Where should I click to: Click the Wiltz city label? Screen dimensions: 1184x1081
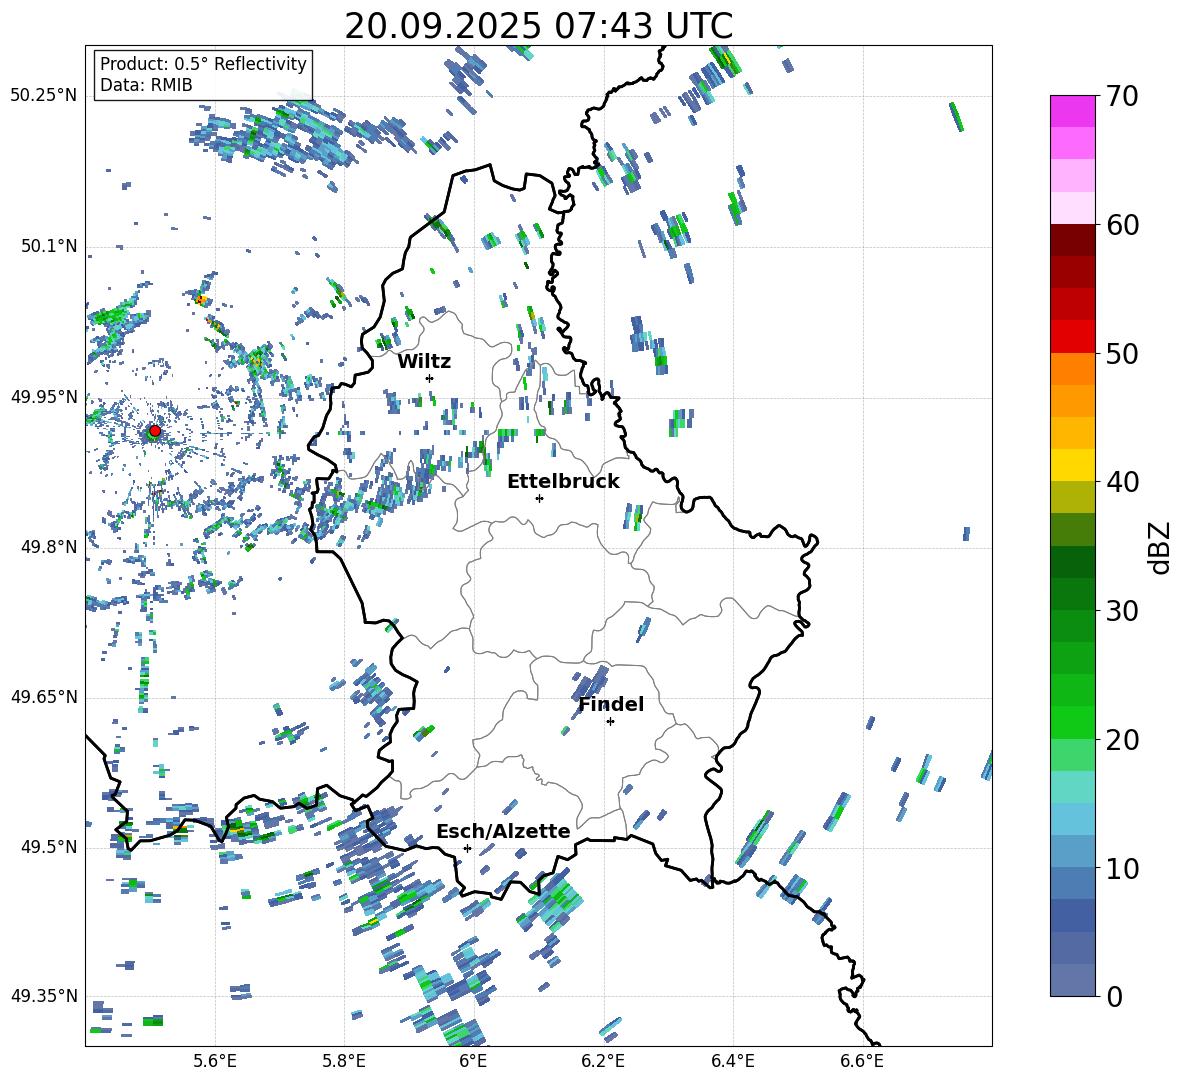pyautogui.click(x=424, y=362)
